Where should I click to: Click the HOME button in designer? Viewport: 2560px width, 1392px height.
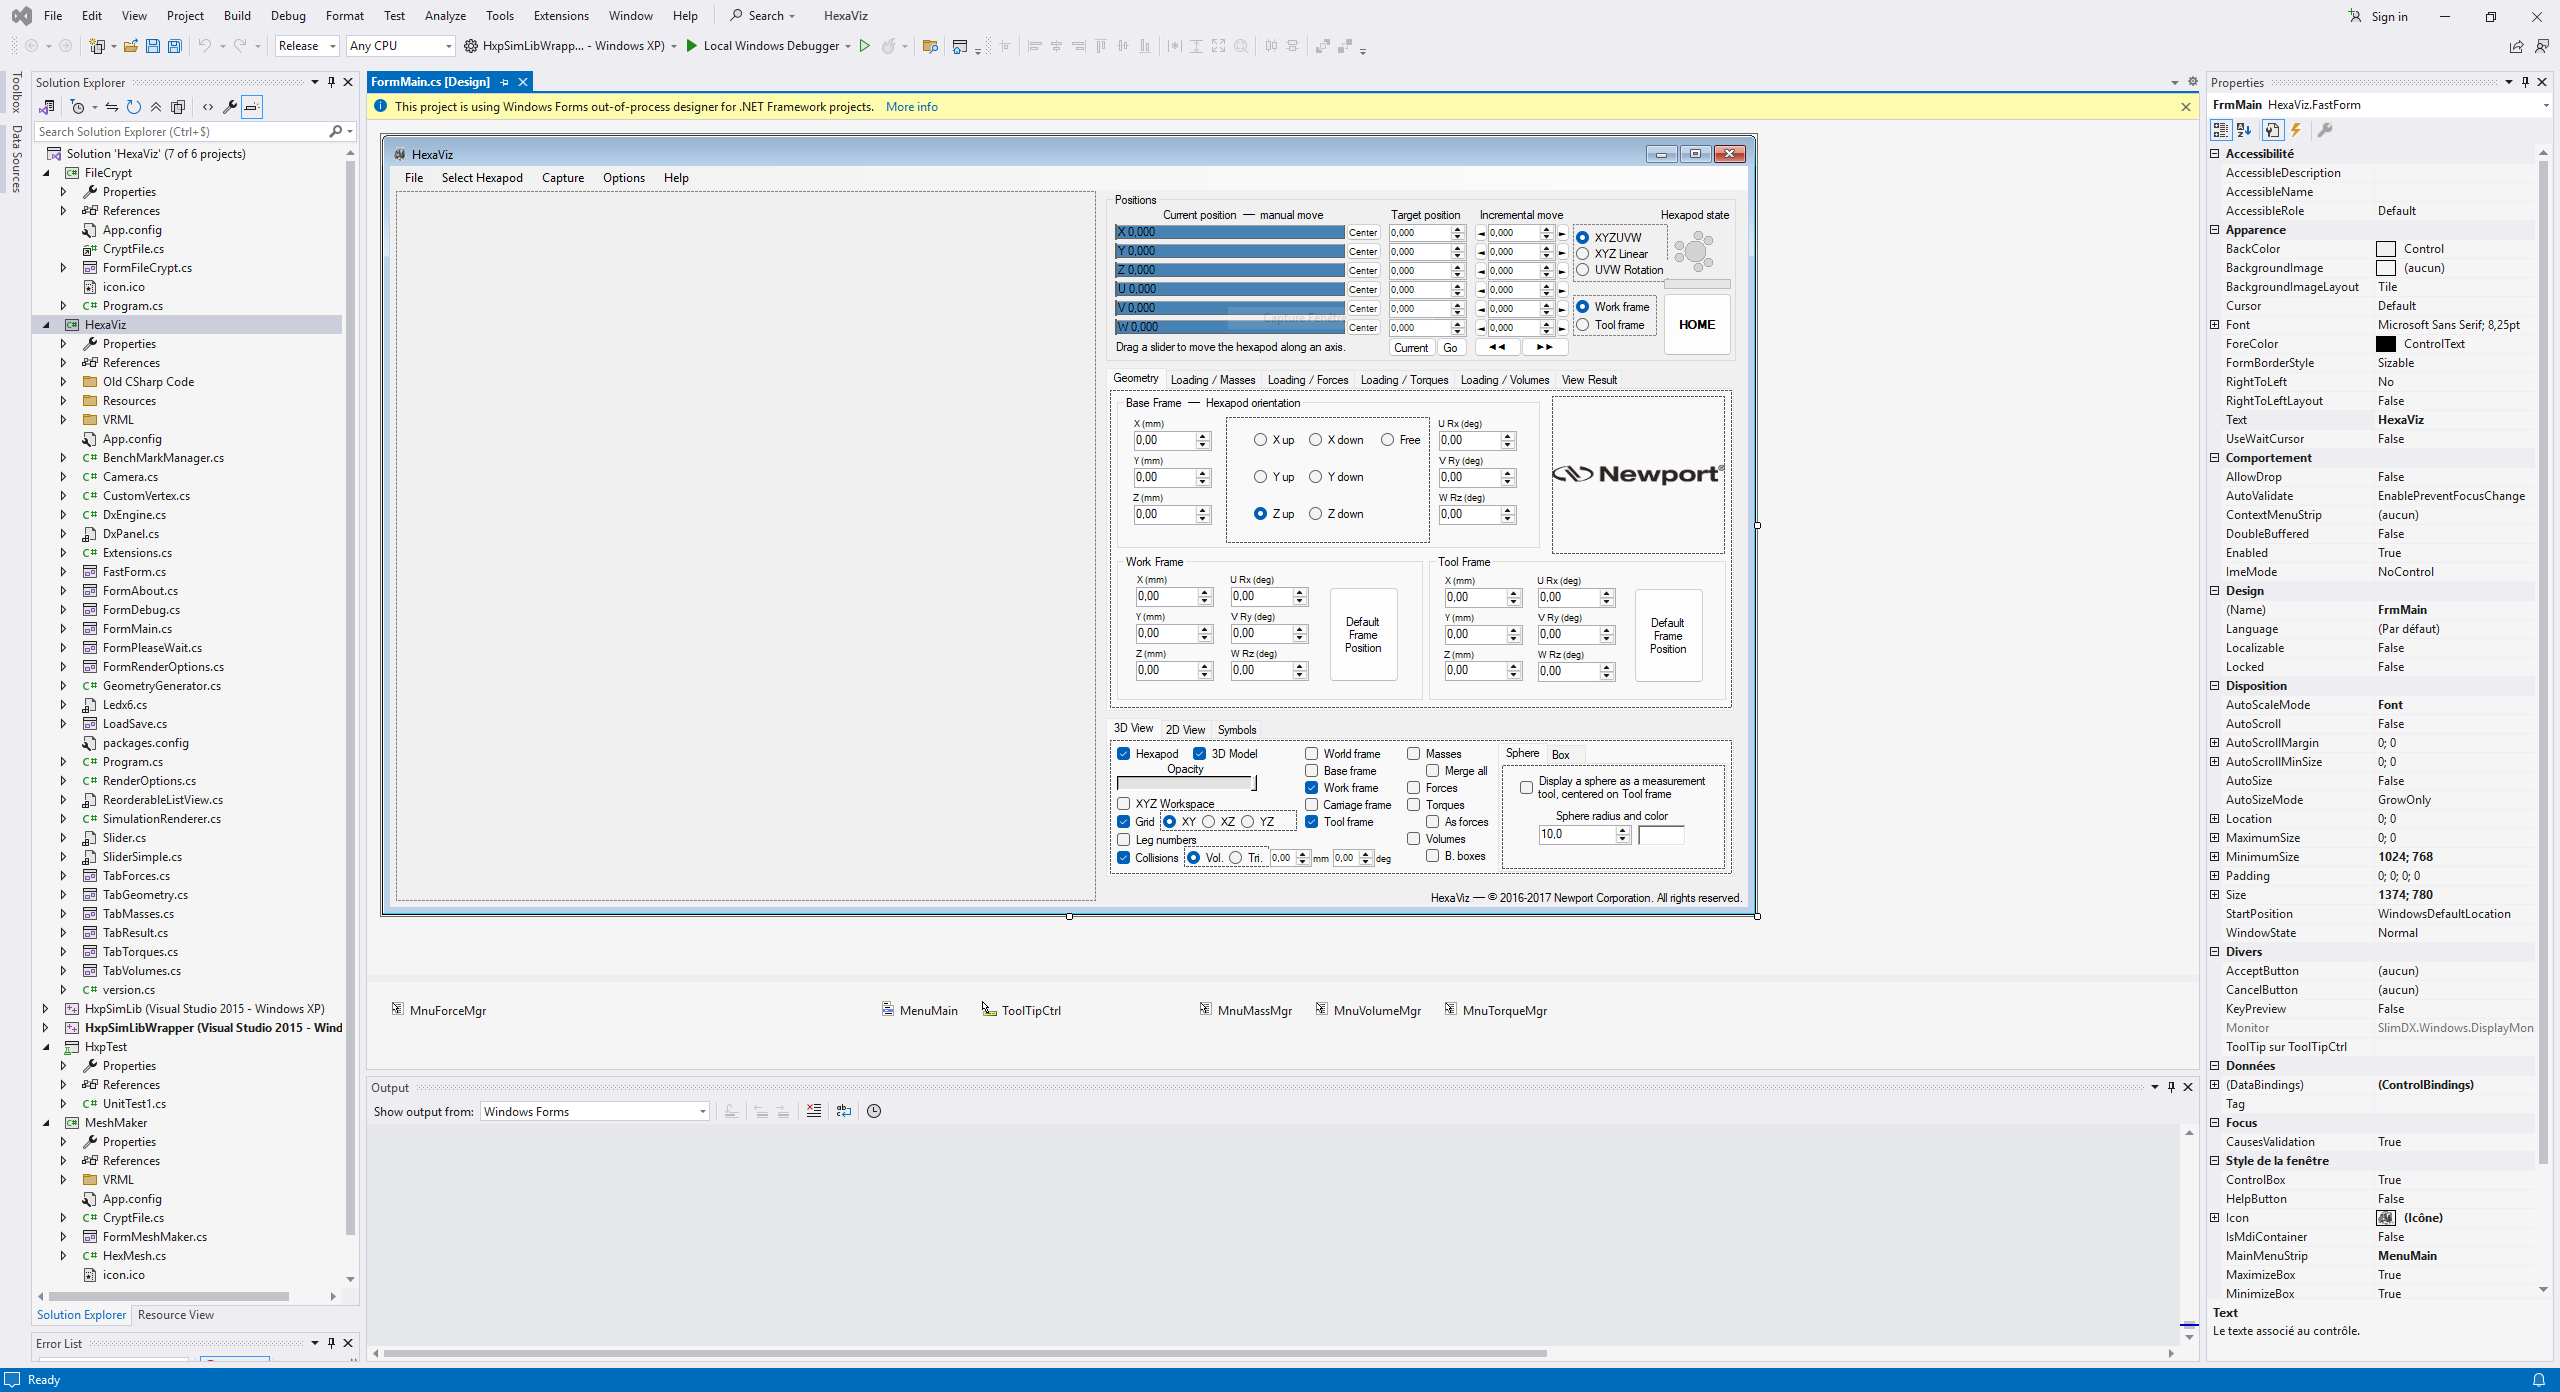[x=1696, y=325]
